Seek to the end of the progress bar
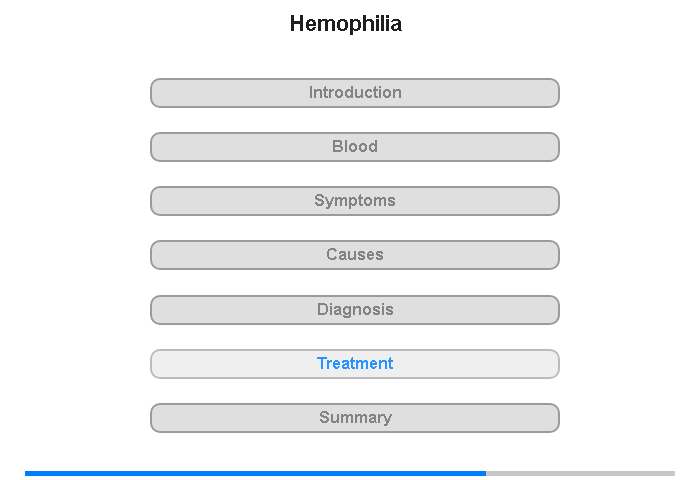 click(673, 473)
